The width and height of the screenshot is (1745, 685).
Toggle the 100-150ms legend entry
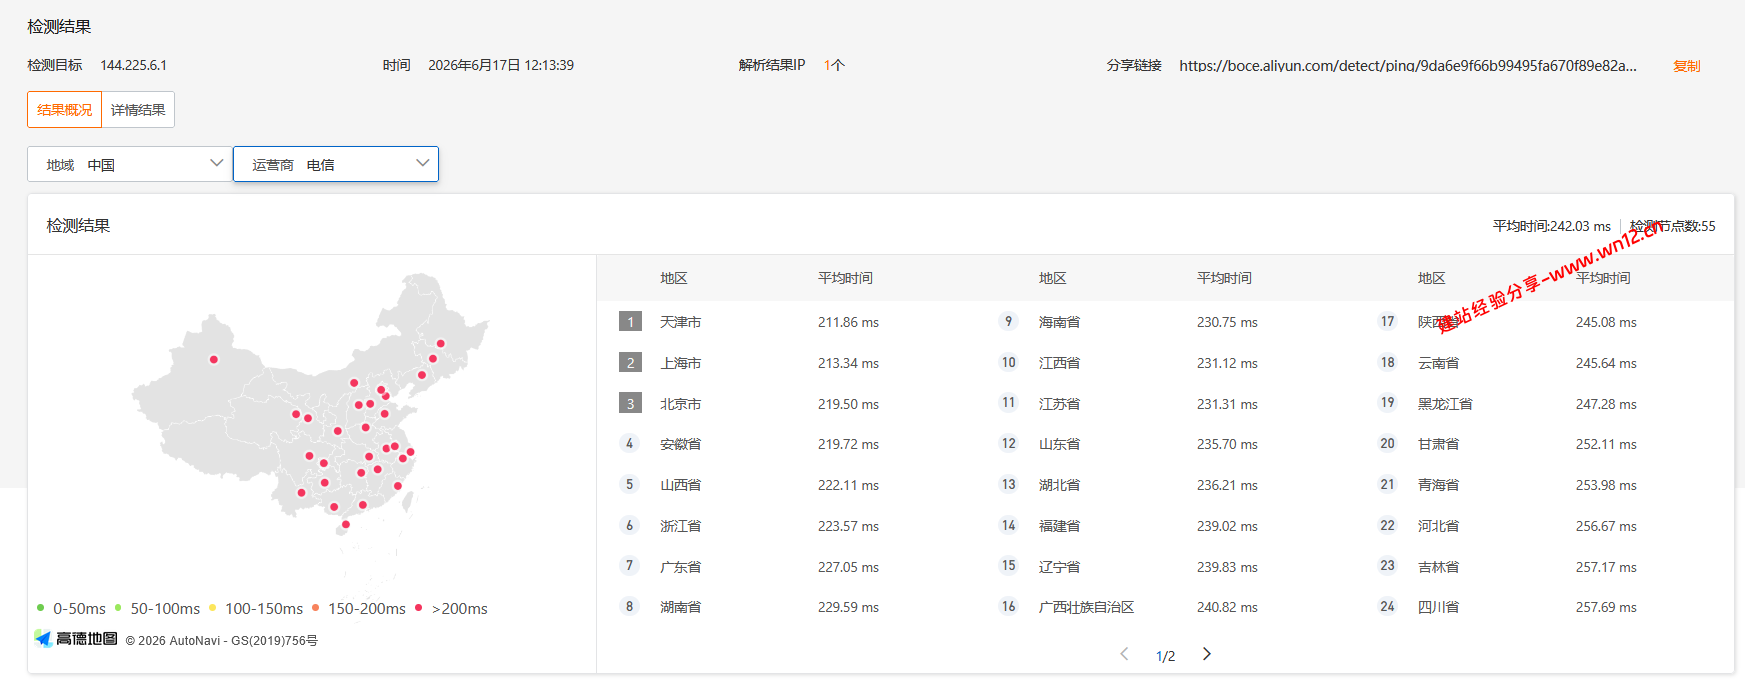[256, 608]
